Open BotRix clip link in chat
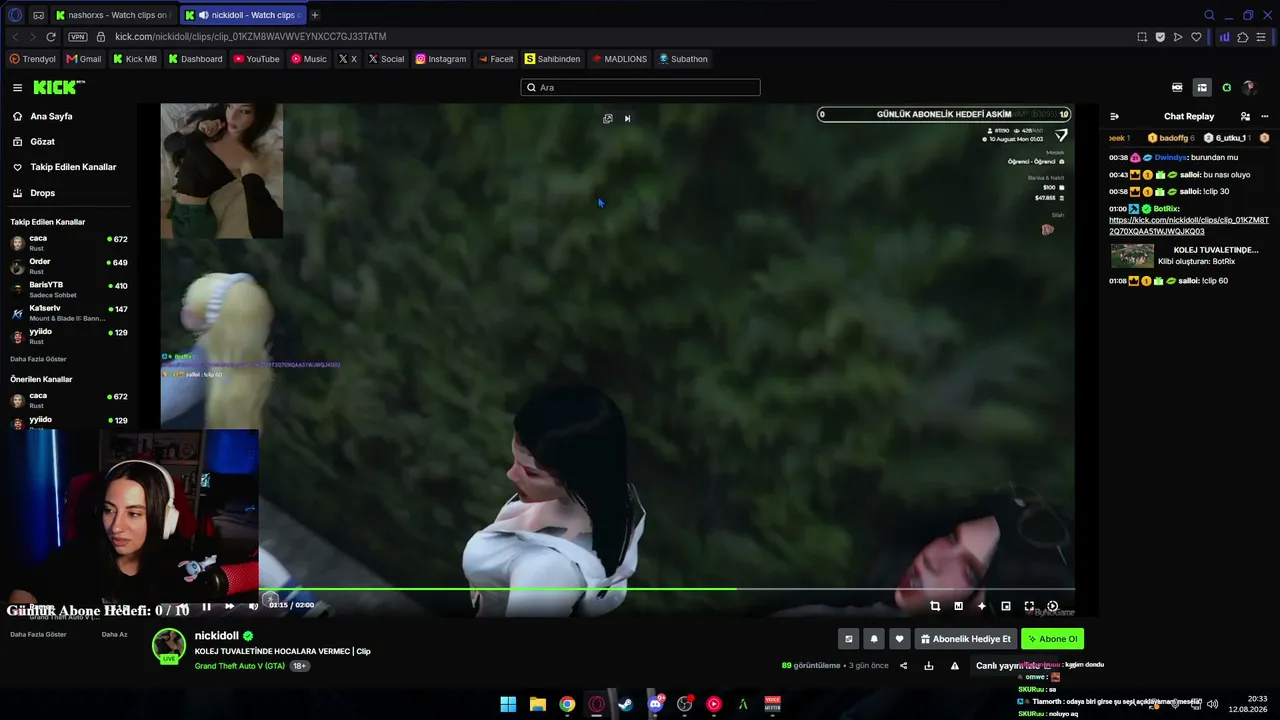This screenshot has width=1280, height=720. point(1189,226)
